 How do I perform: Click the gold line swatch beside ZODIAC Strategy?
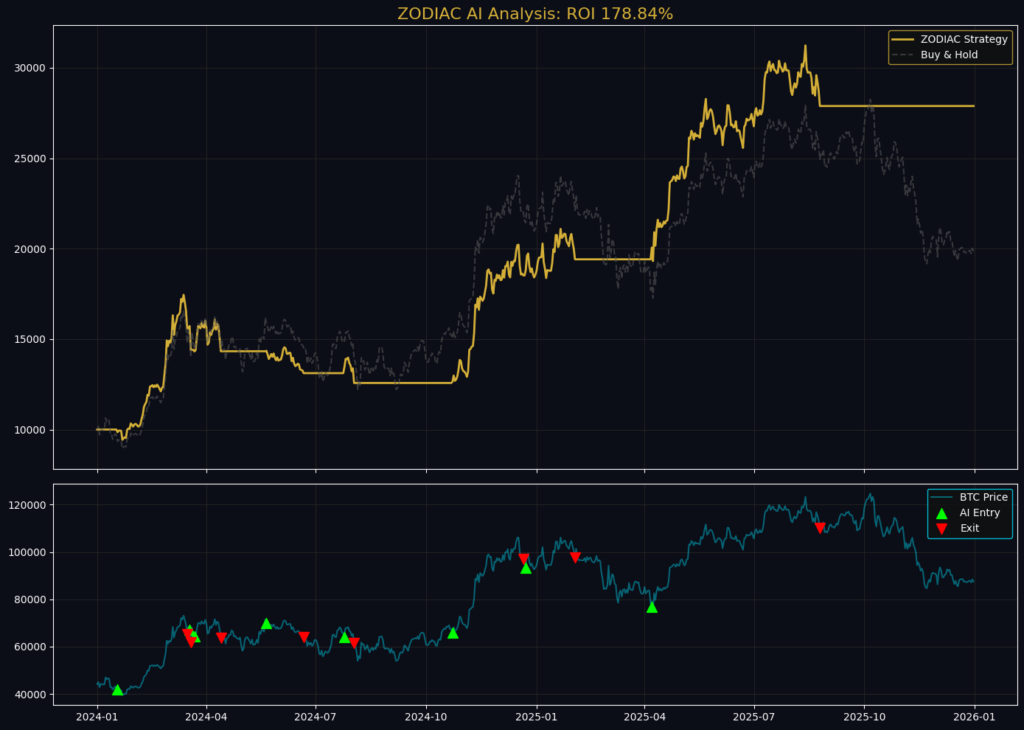pyautogui.click(x=903, y=39)
